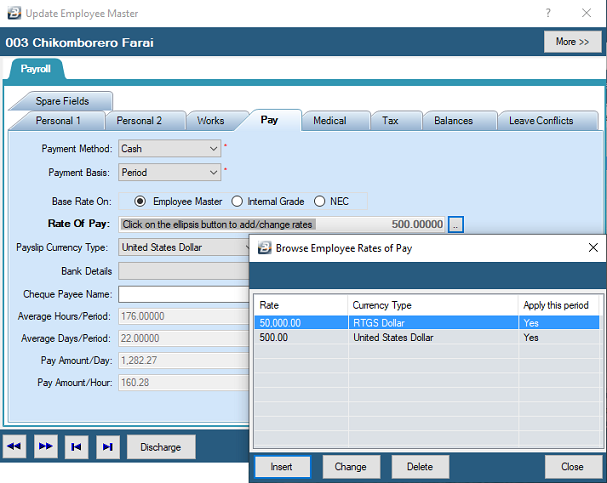Click Apply this period column header
The height and width of the screenshot is (483, 607).
click(559, 305)
